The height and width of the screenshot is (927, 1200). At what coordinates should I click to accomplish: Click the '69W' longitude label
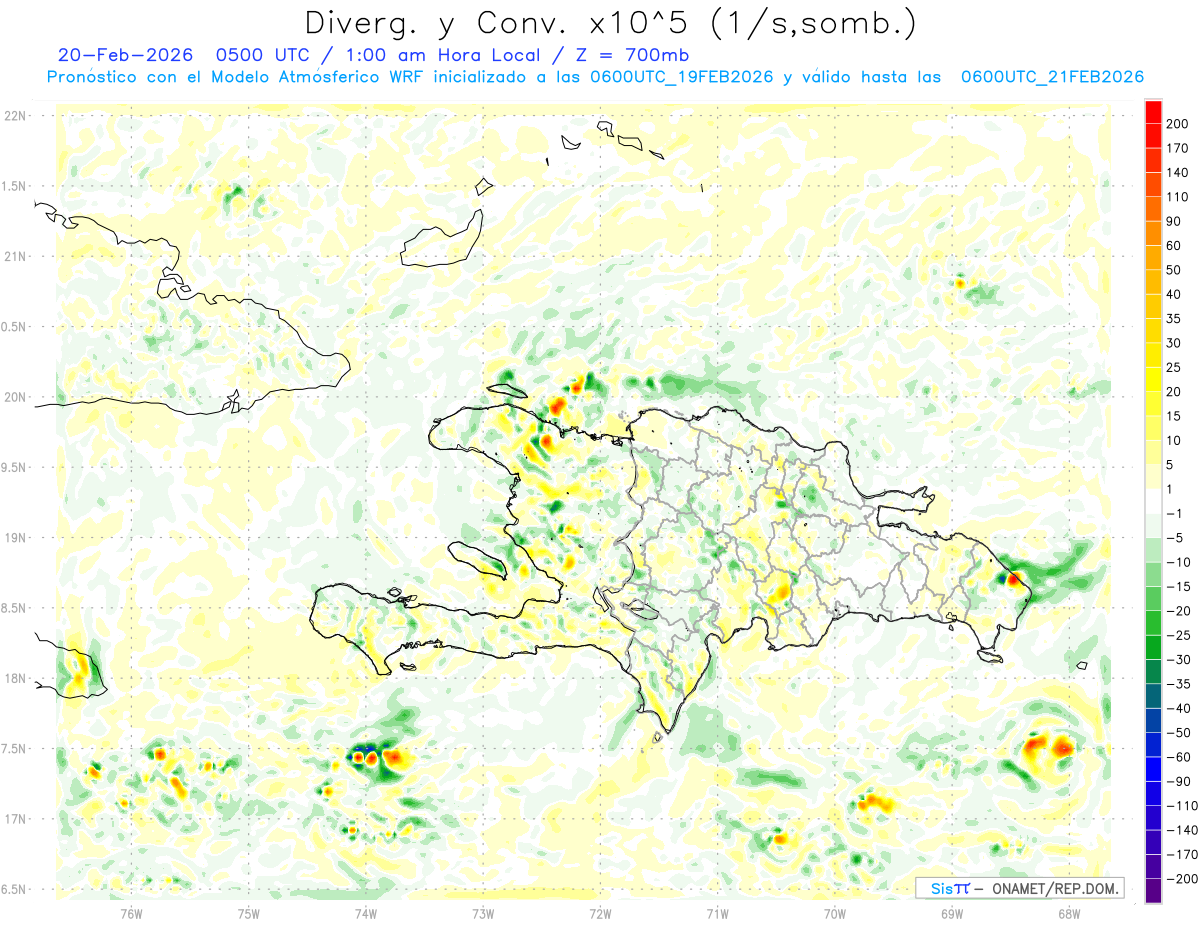click(x=952, y=913)
